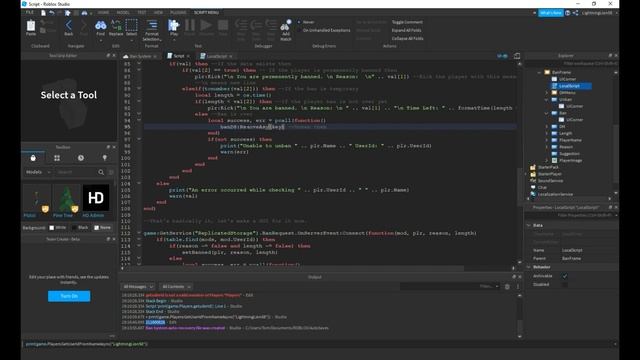Click Toggle Comment action

(407, 22)
